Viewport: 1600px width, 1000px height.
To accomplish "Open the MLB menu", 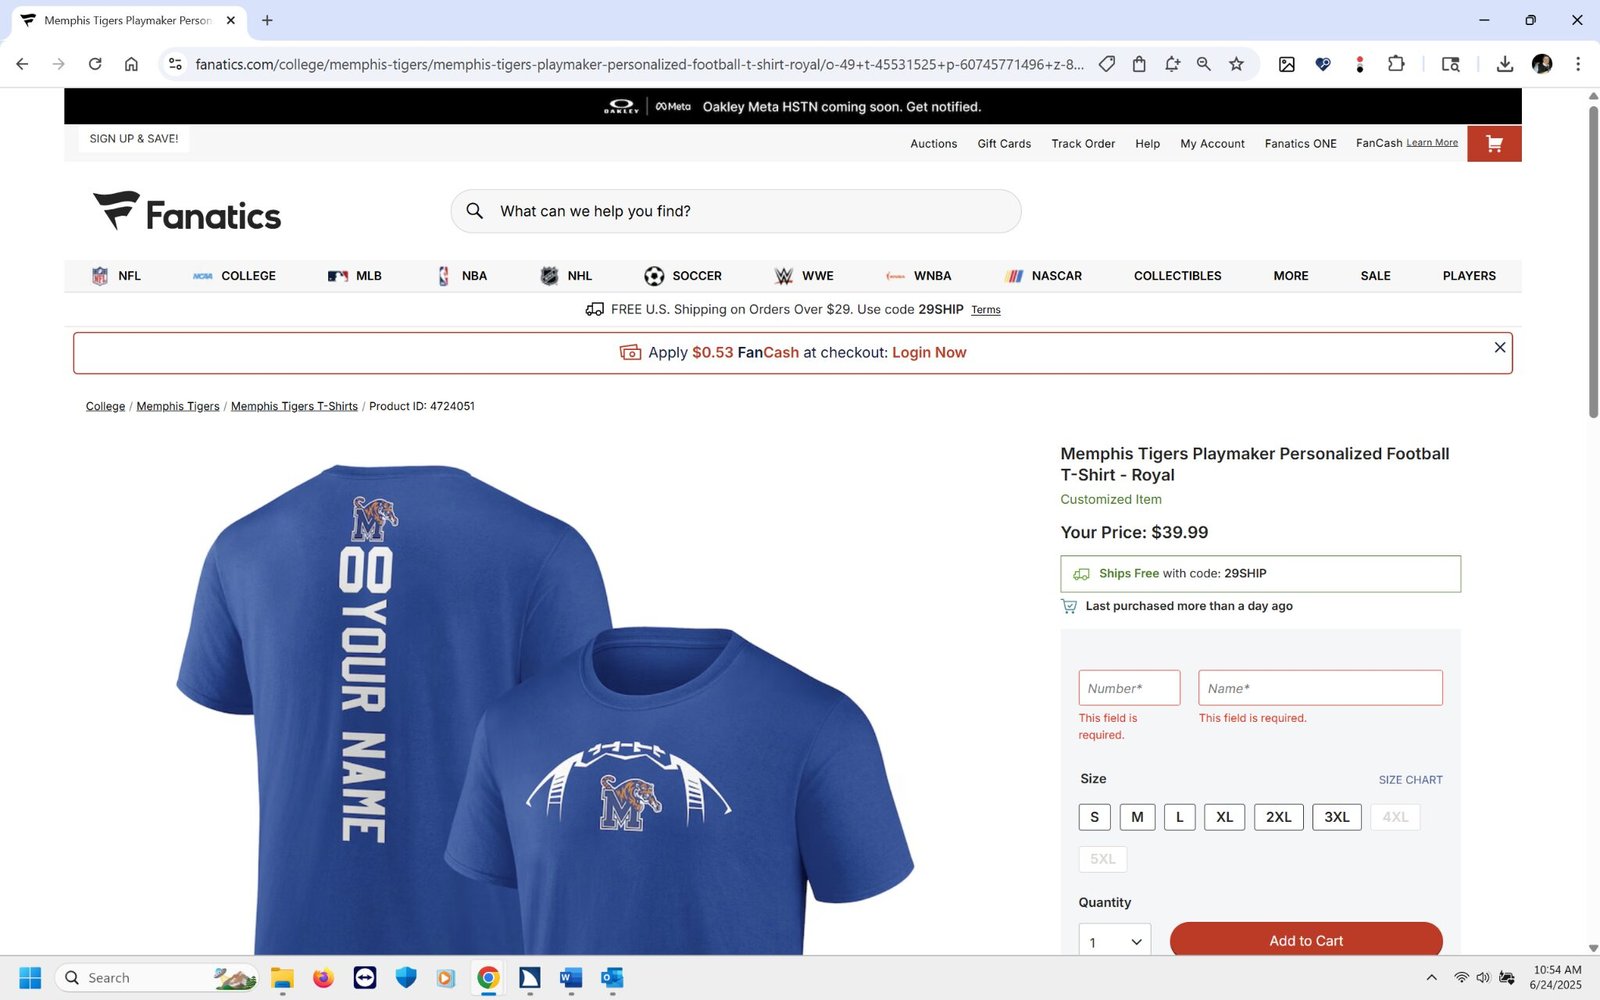I will pyautogui.click(x=355, y=276).
